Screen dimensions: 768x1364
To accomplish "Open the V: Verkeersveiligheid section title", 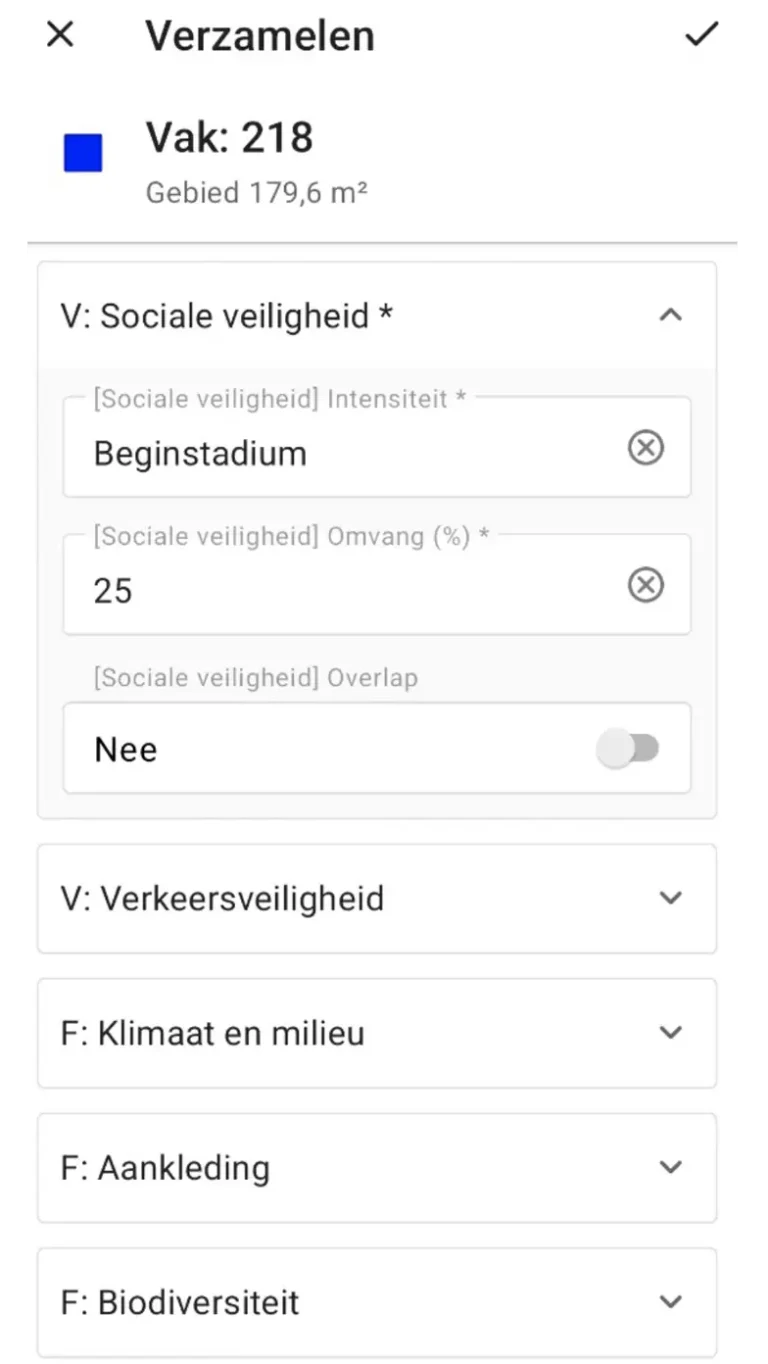I will coord(222,898).
